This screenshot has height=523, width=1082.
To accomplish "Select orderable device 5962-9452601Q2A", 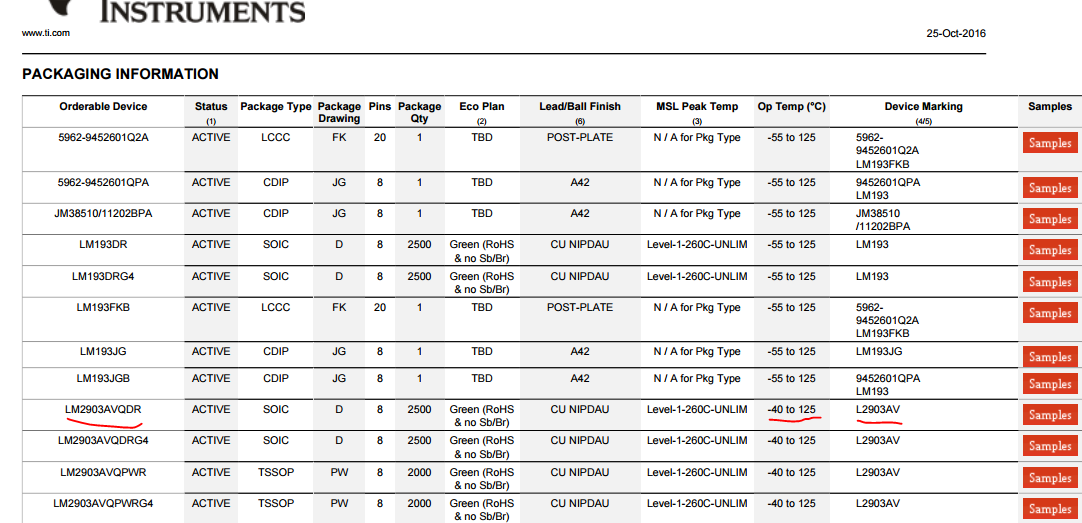I will 104,137.
